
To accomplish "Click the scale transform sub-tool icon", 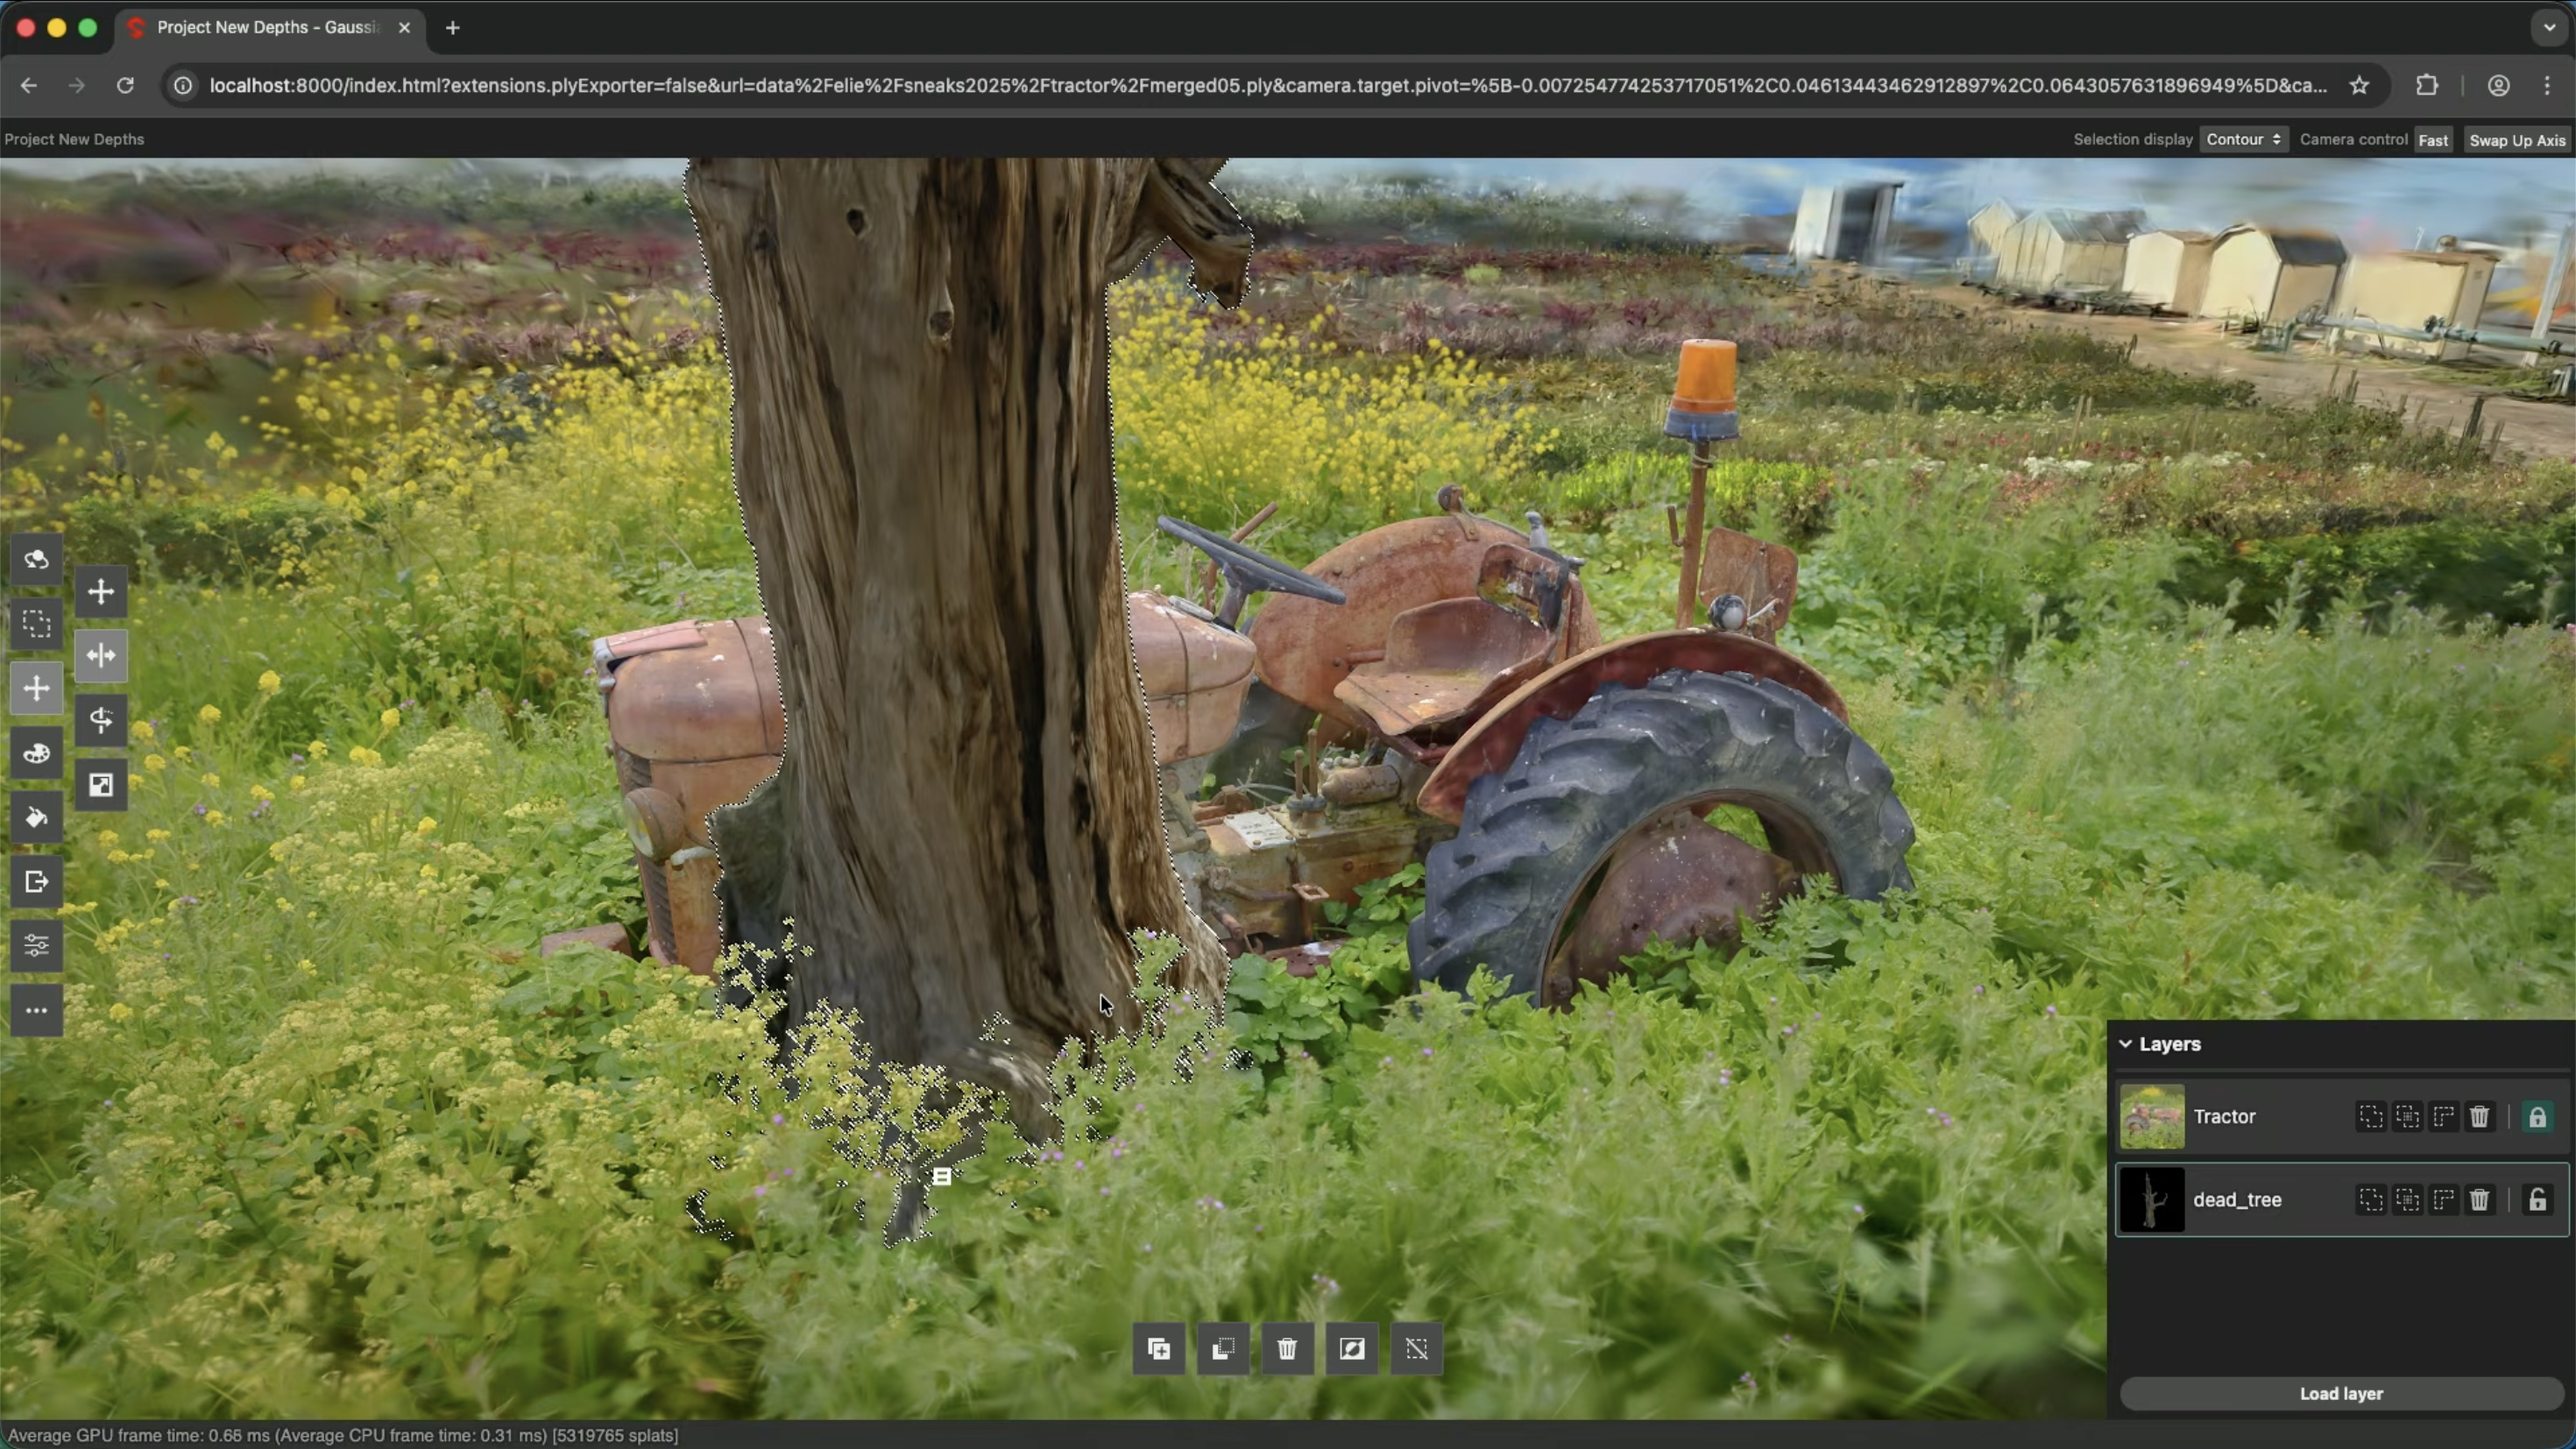I will 101,785.
